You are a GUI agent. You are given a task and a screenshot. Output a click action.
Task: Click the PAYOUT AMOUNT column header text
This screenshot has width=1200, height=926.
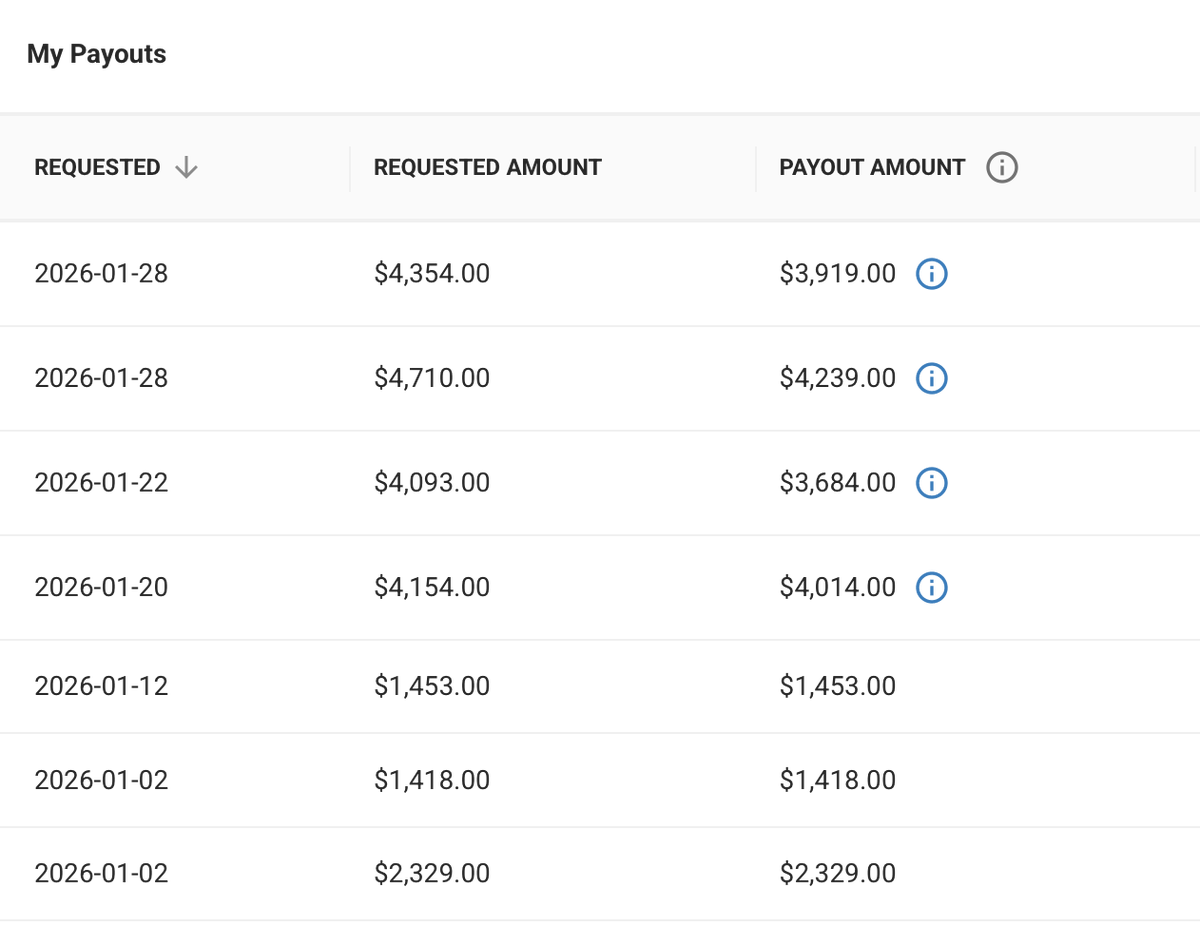point(872,168)
